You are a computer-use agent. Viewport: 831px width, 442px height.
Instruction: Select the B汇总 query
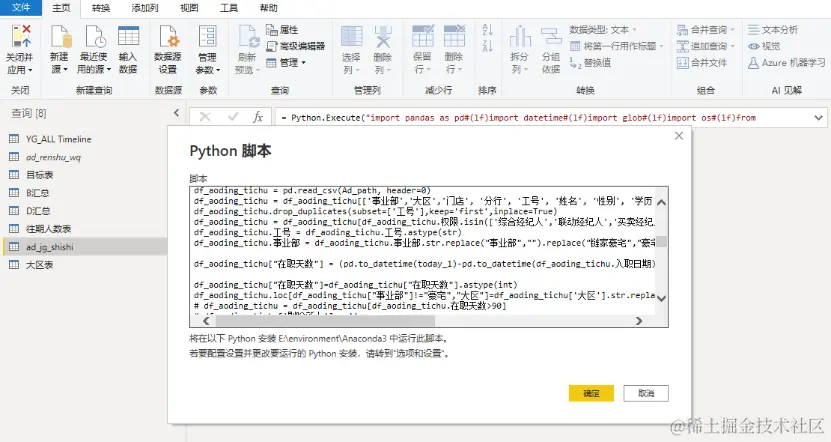click(84, 193)
